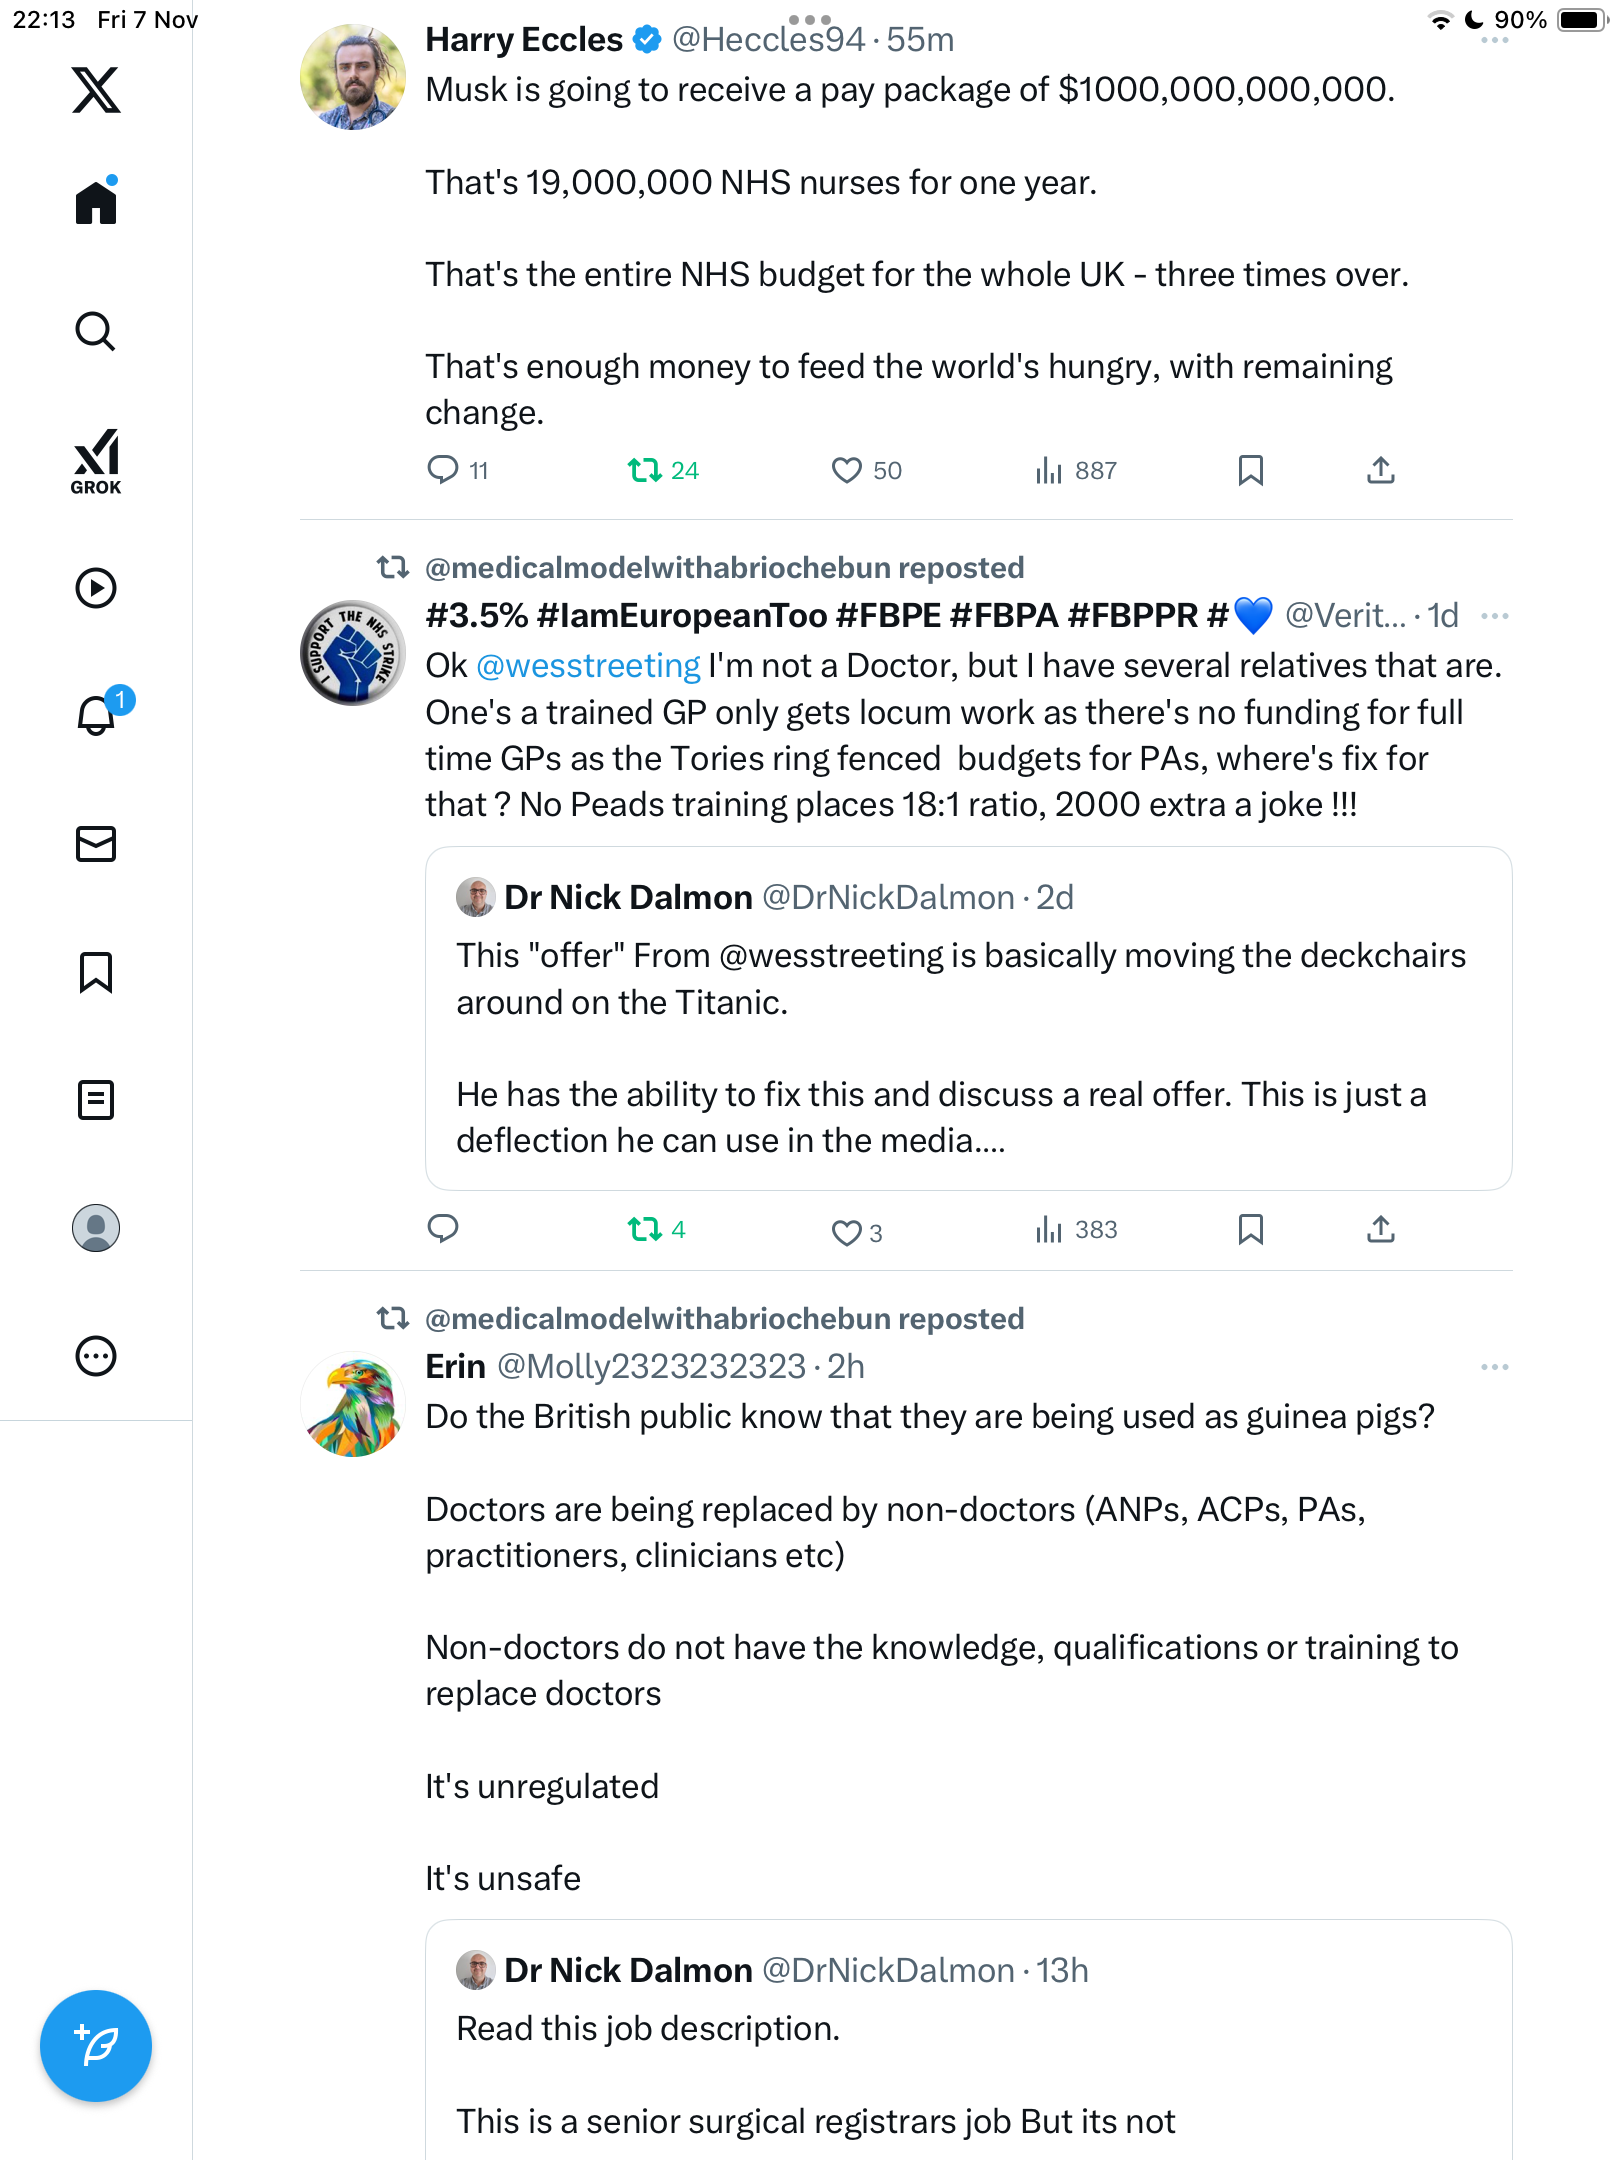Open Direct Messages envelope
The width and height of the screenshot is (1620, 2160).
click(x=96, y=844)
